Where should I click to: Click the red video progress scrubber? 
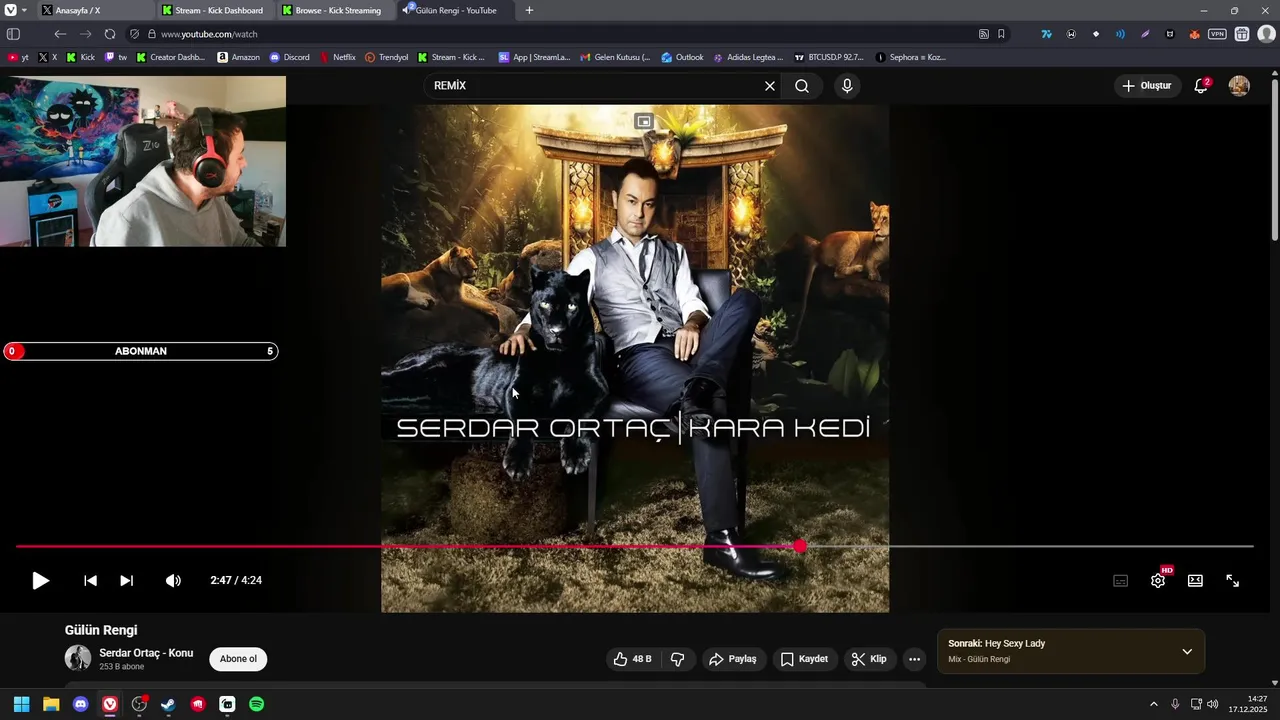pos(800,546)
